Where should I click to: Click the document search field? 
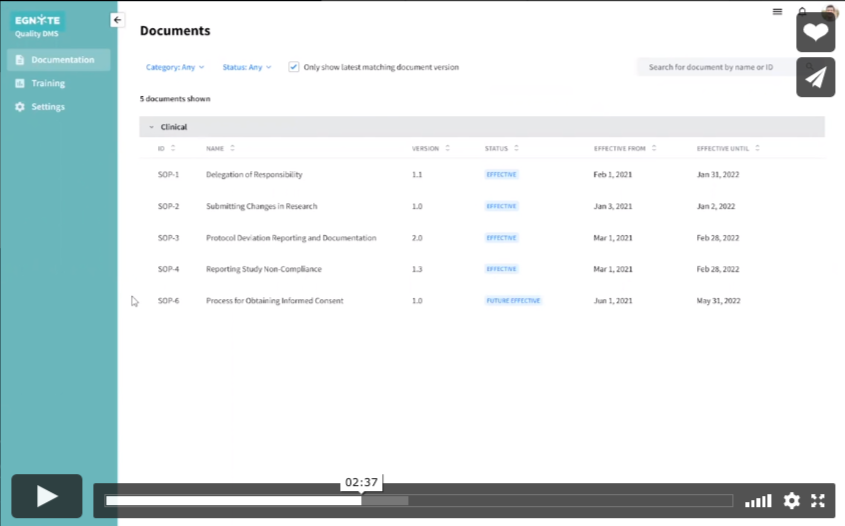pos(715,67)
